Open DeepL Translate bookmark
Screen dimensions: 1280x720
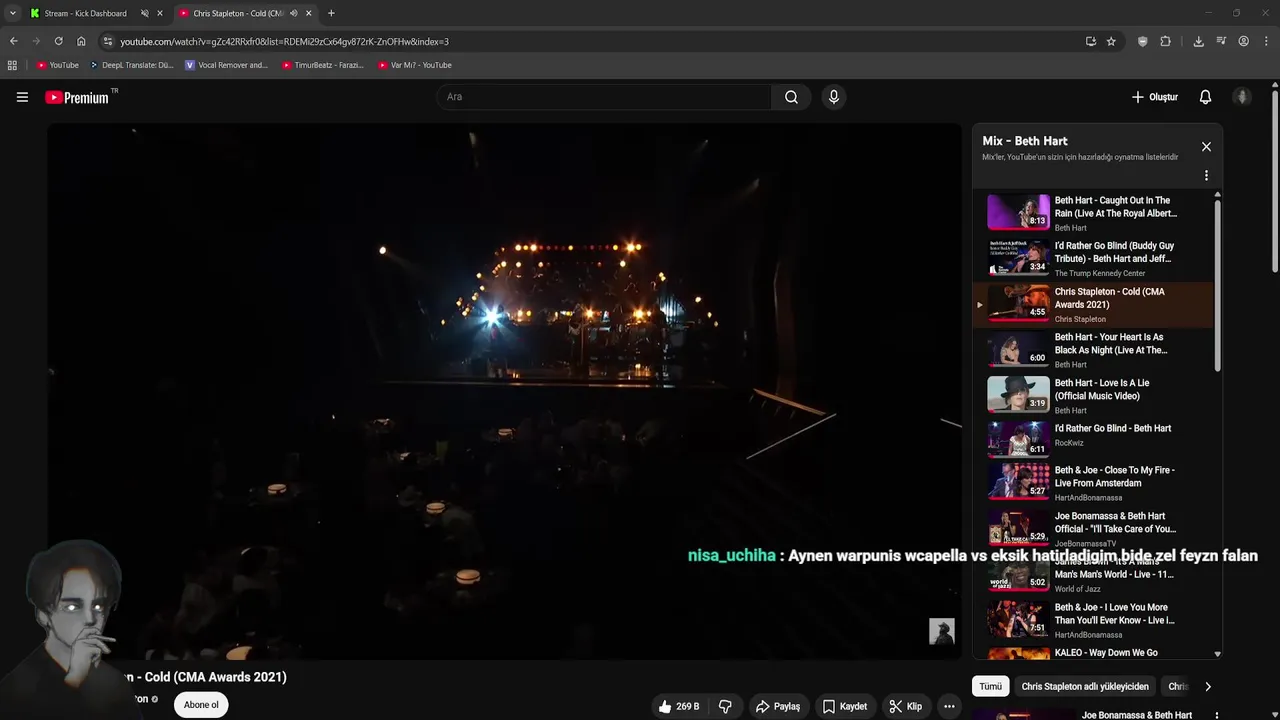point(131,65)
